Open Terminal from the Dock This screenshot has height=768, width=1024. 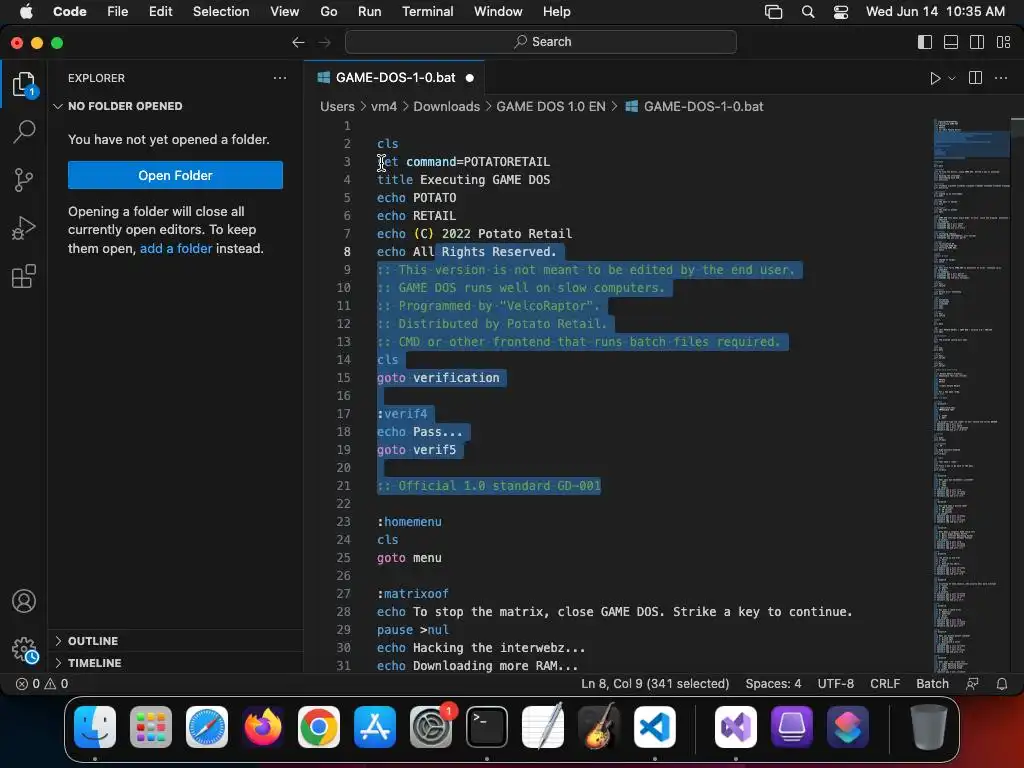(487, 727)
